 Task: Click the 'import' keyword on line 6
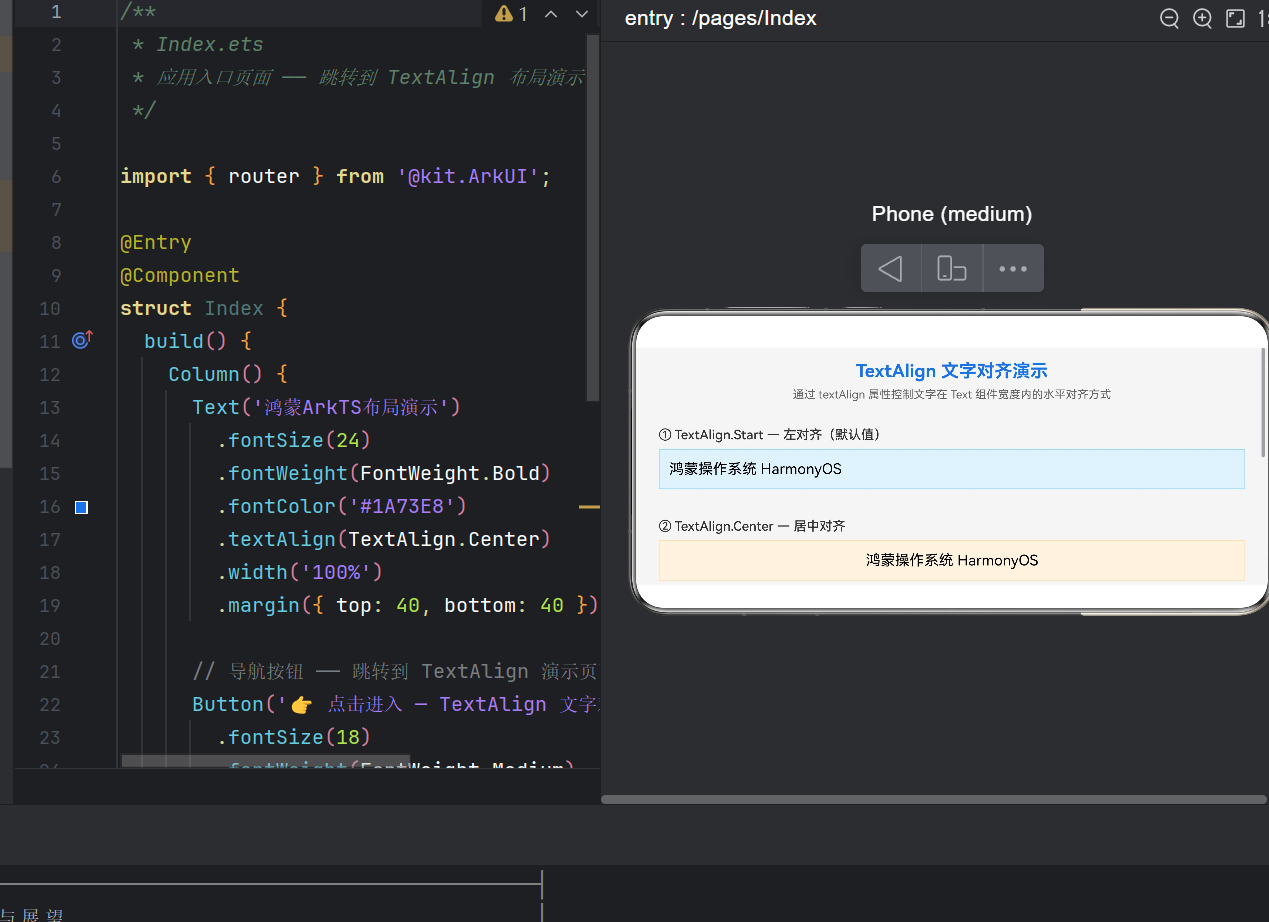click(156, 176)
